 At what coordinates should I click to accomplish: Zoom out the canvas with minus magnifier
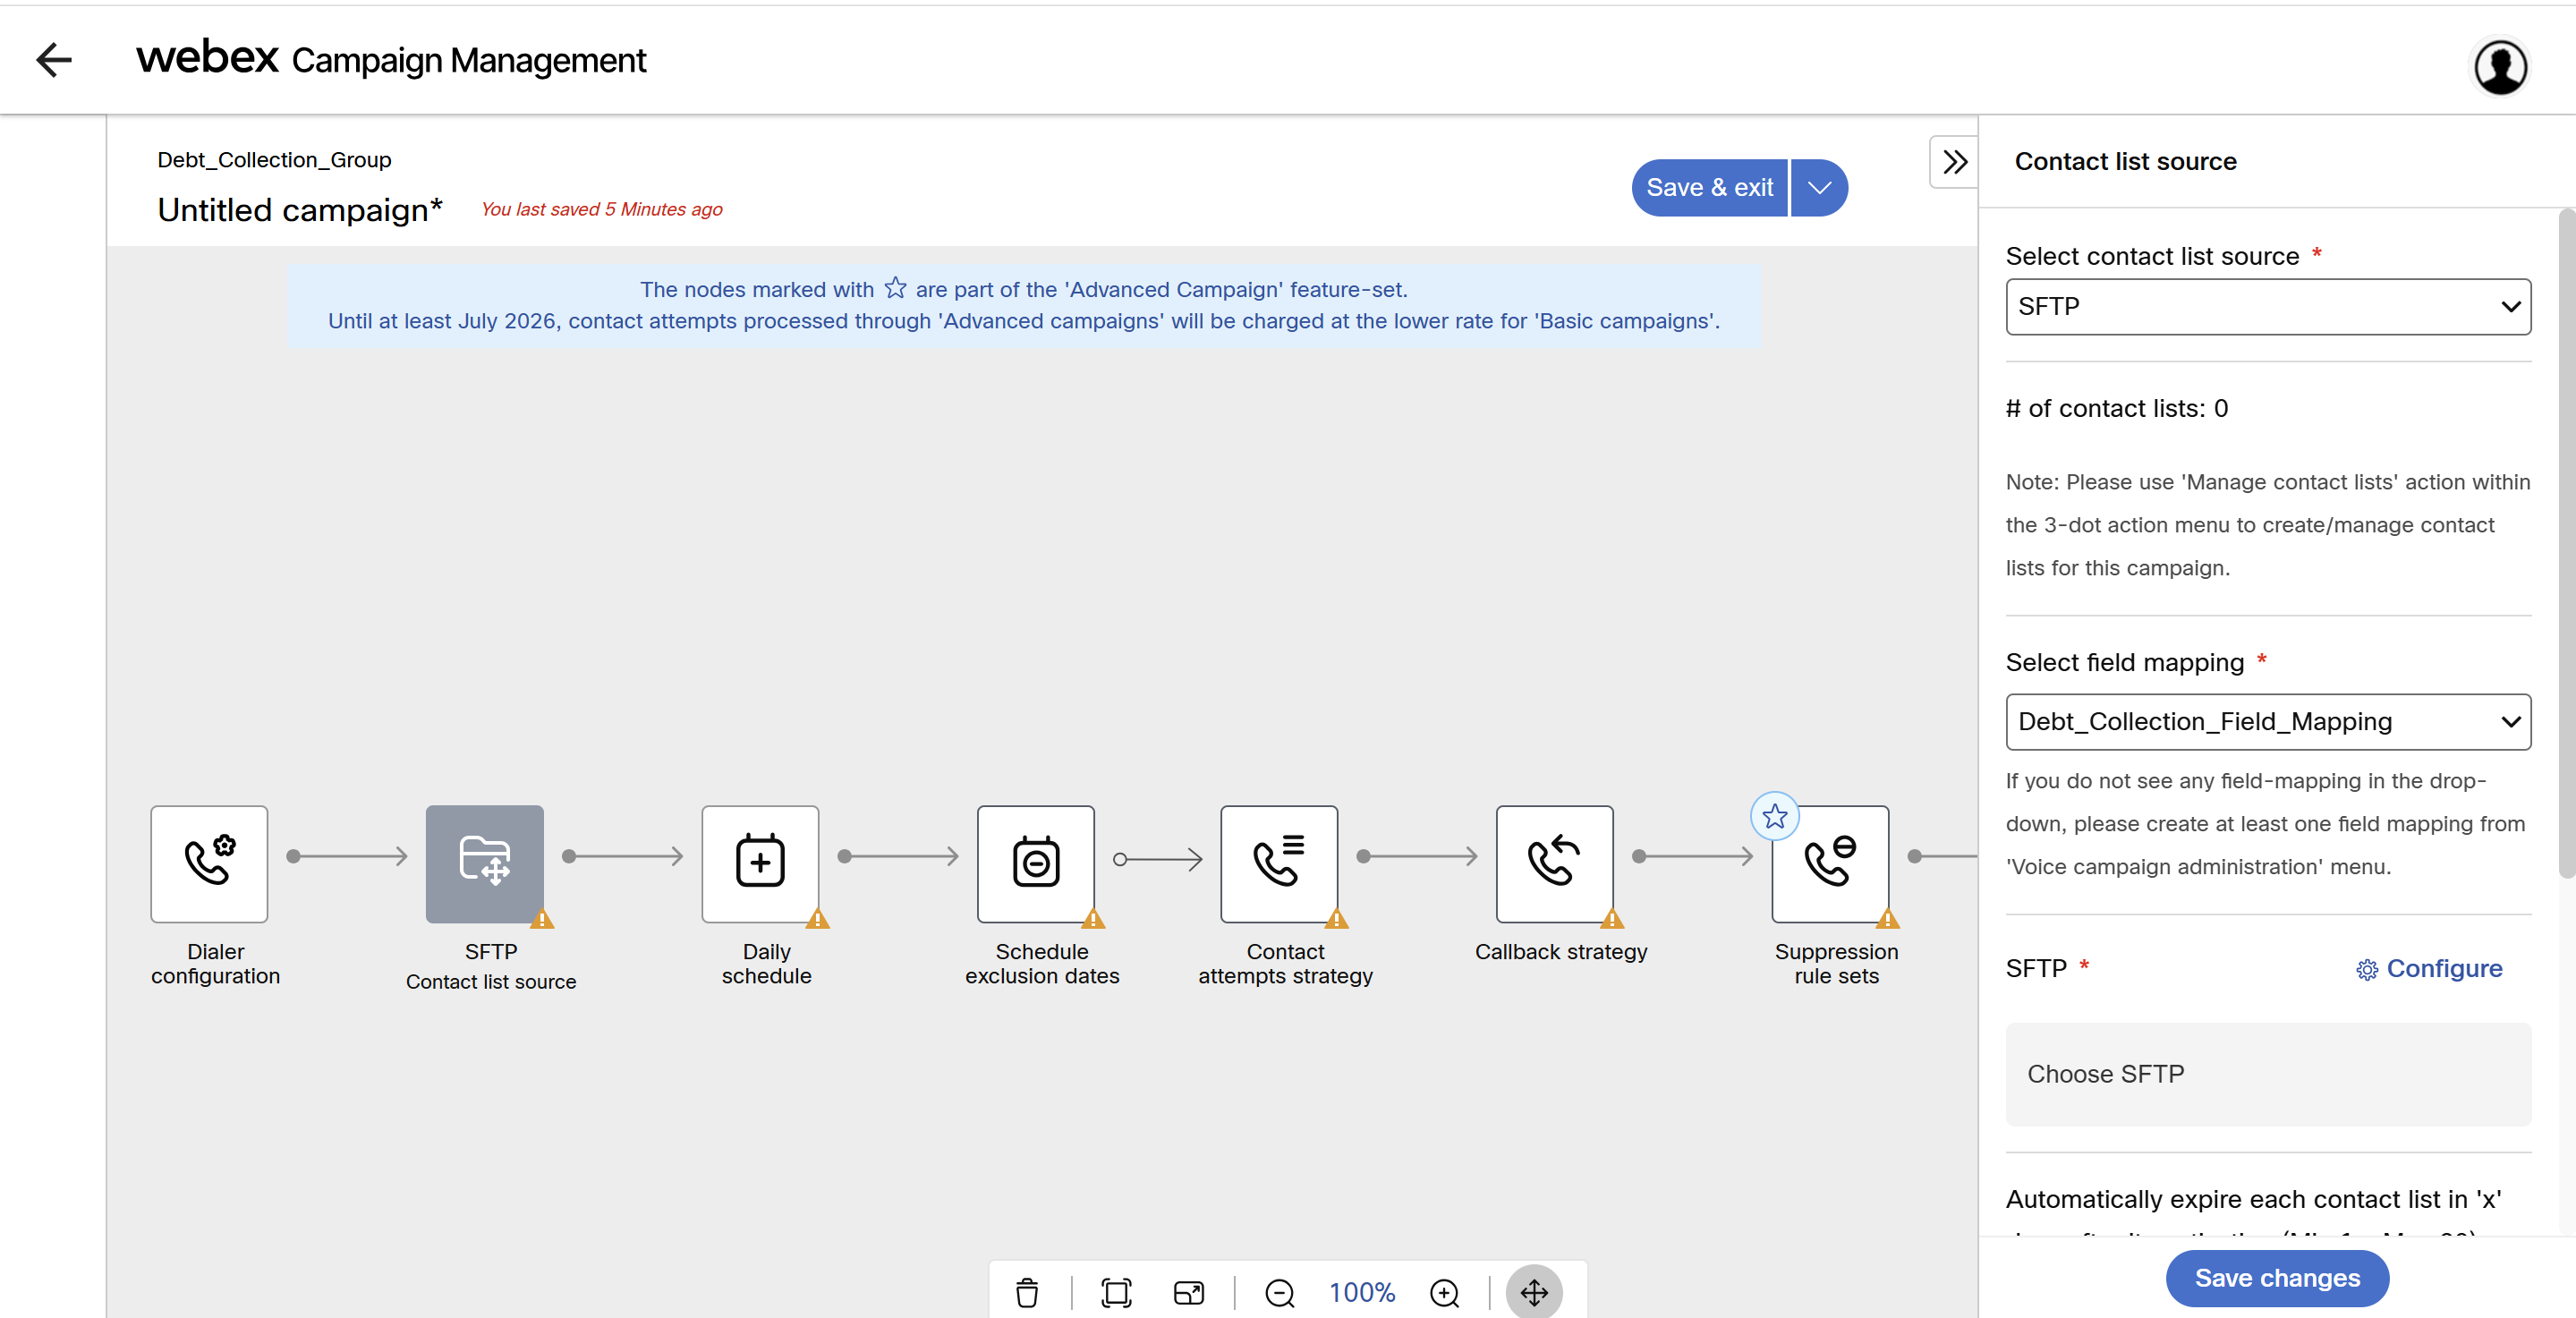point(1279,1292)
